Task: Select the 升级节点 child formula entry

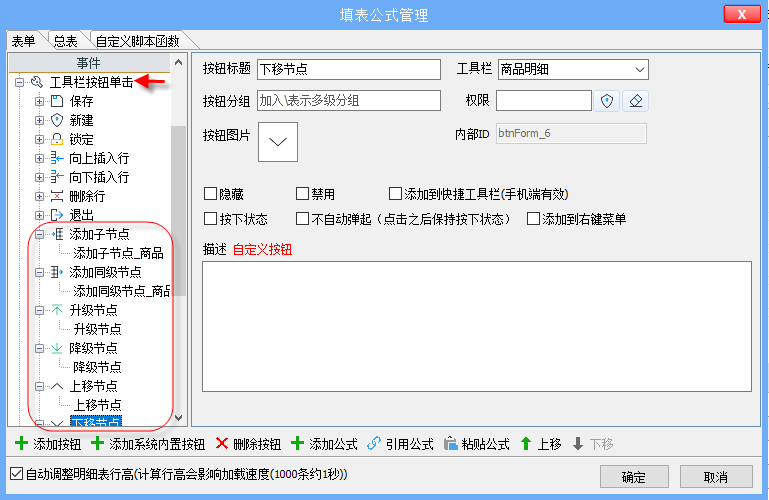Action: (x=97, y=329)
